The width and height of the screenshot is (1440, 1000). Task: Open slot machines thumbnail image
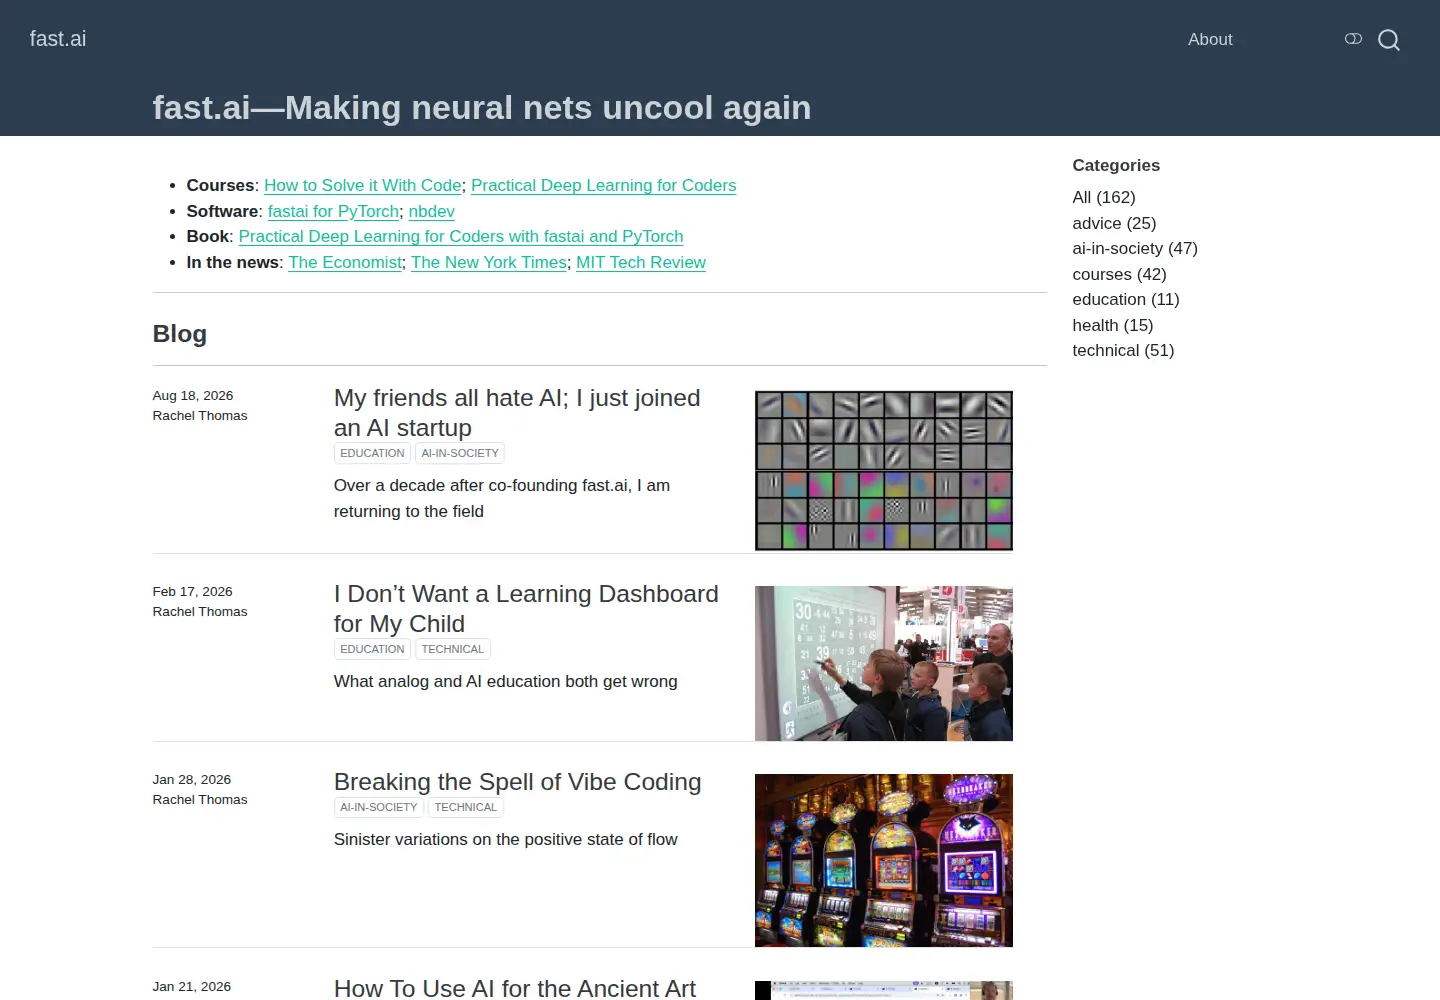click(884, 860)
